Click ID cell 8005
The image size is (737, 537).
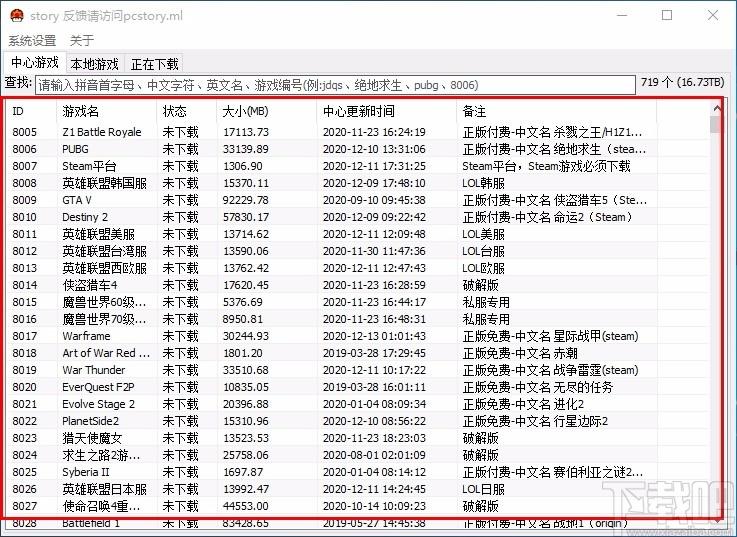(24, 132)
